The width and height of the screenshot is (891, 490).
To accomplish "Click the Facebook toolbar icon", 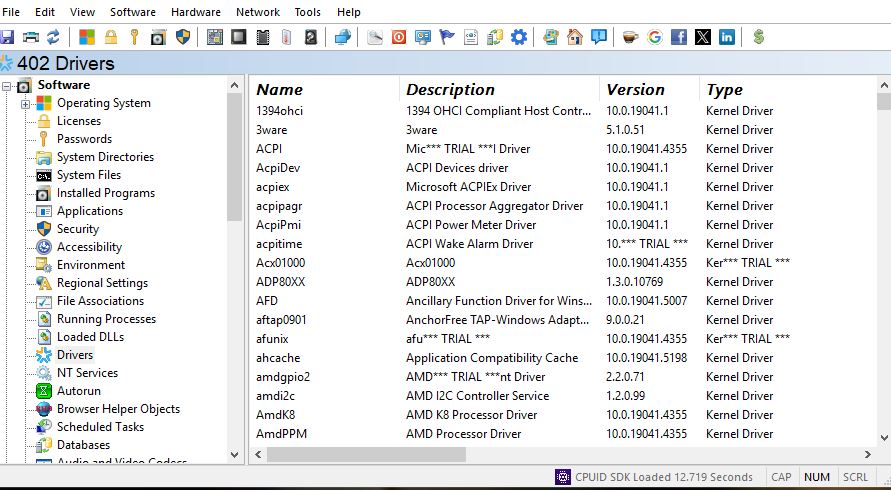I will (x=678, y=38).
